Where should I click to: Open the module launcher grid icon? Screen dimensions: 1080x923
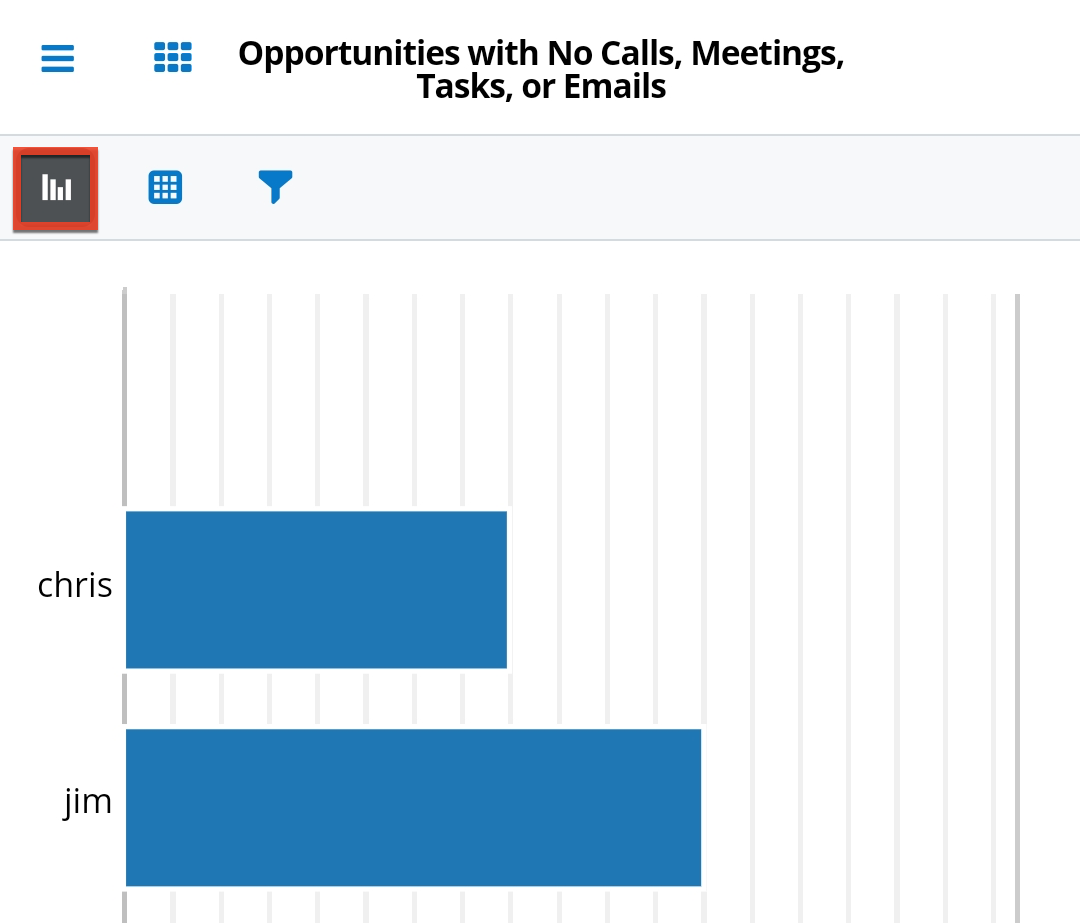click(172, 58)
